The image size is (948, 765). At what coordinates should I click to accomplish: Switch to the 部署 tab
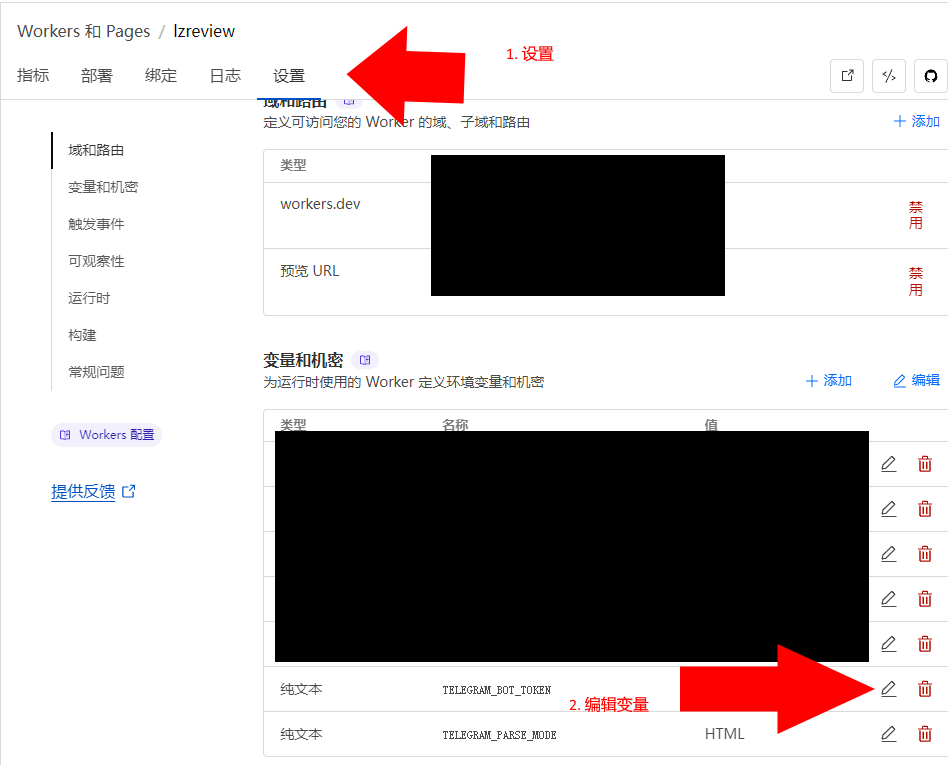point(97,76)
